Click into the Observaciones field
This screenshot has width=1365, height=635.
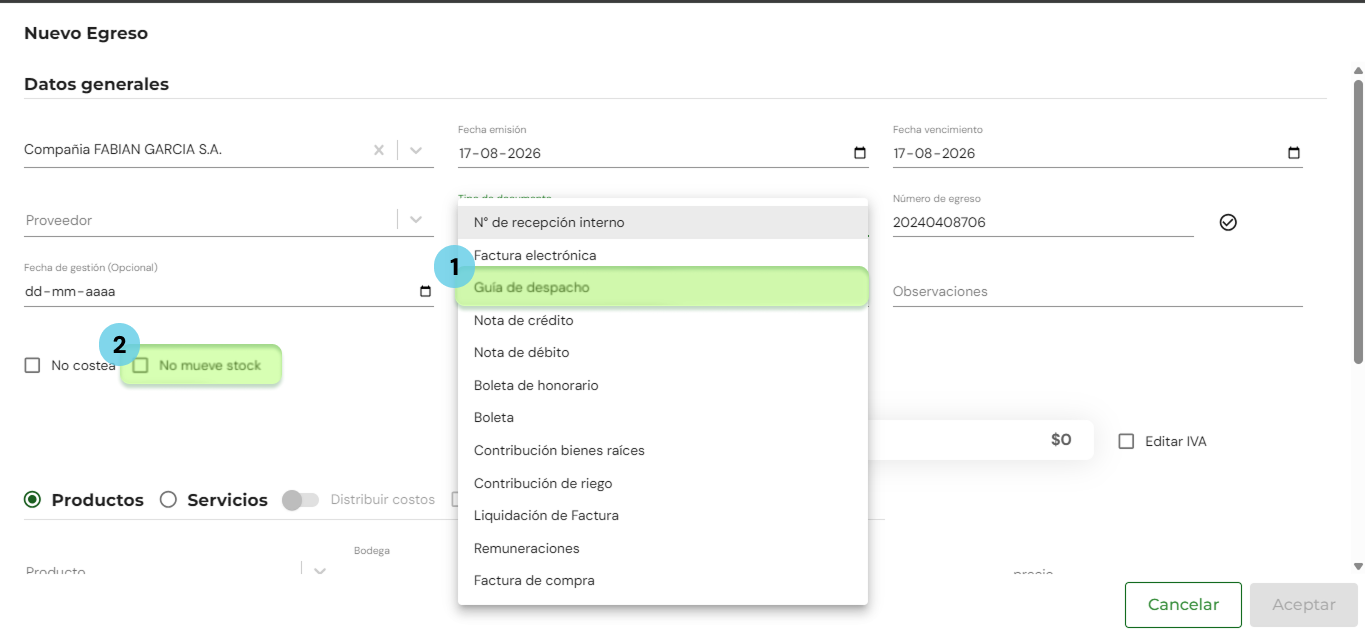pos(1097,292)
